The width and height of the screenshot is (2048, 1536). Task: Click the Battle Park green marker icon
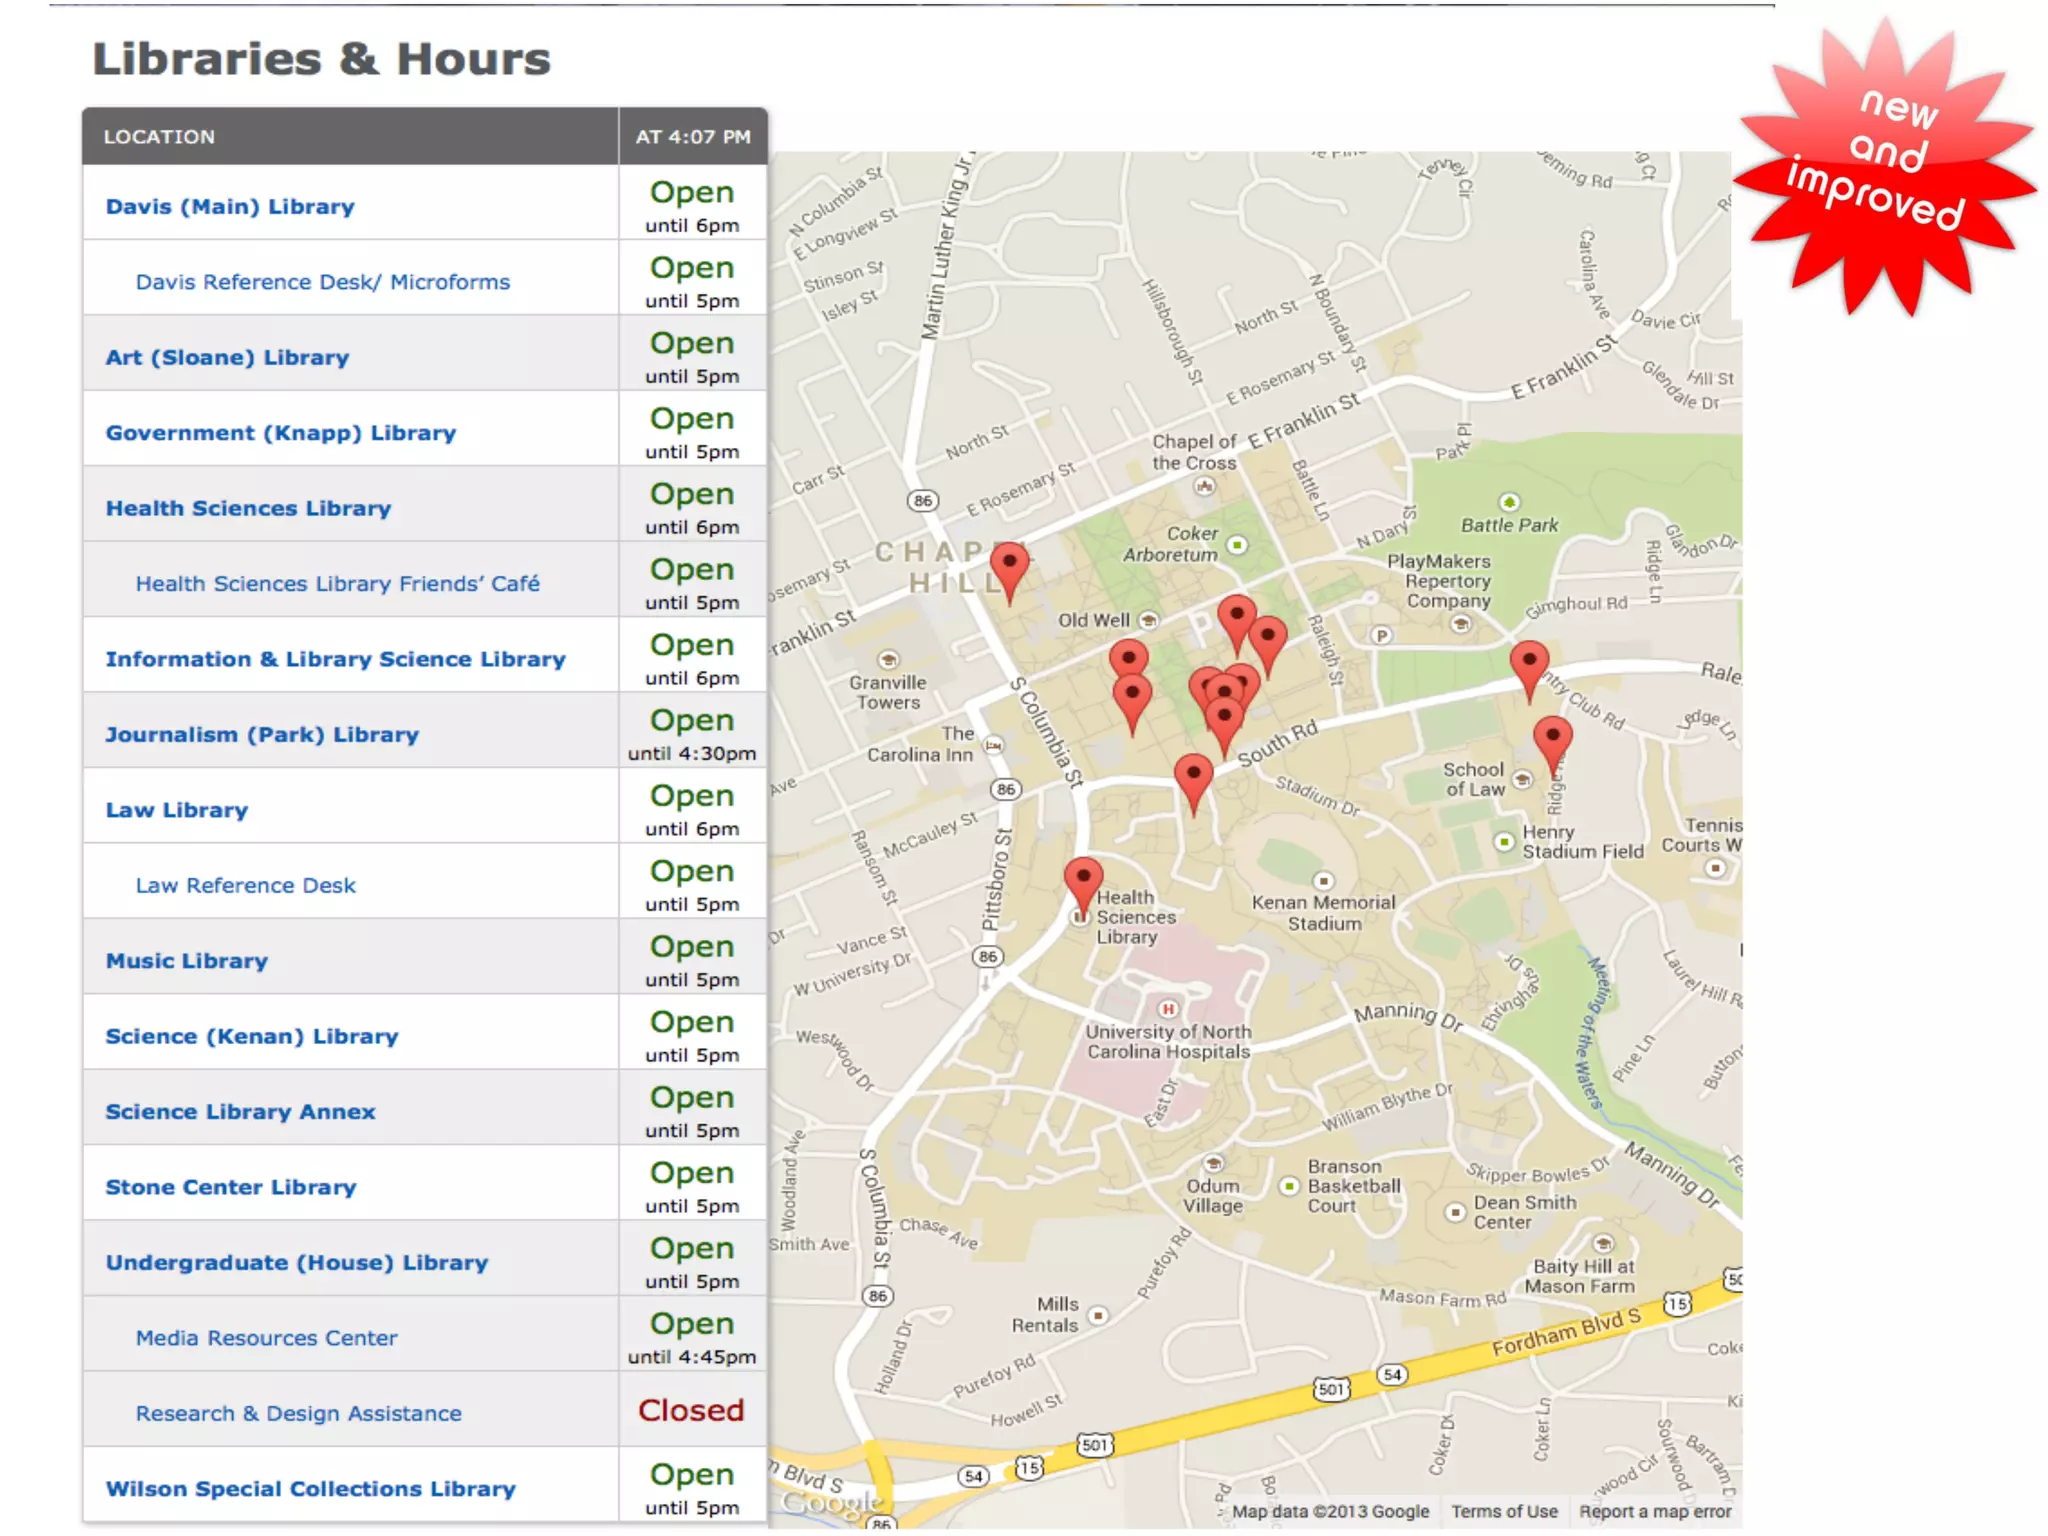tap(1509, 502)
